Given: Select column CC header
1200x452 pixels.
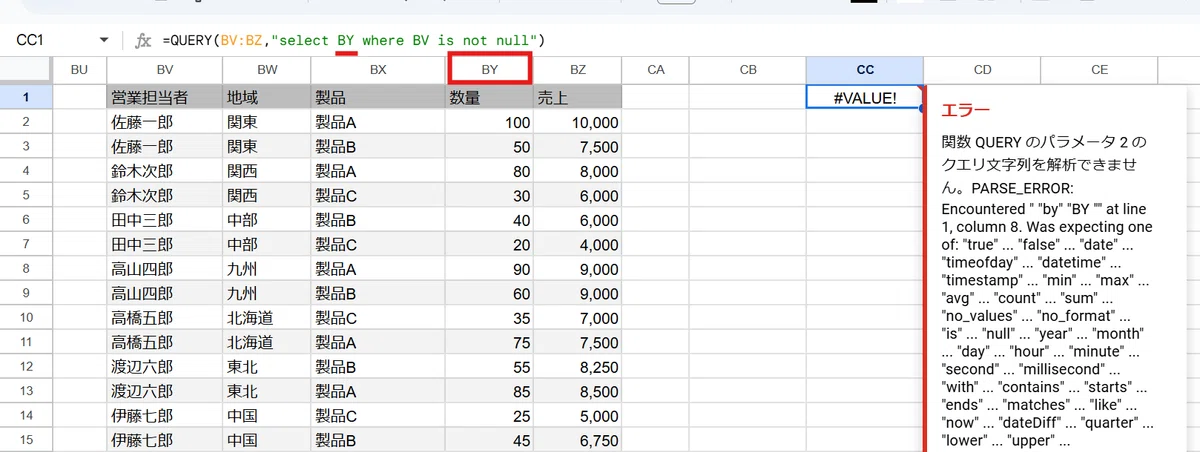Looking at the screenshot, I should 865,70.
